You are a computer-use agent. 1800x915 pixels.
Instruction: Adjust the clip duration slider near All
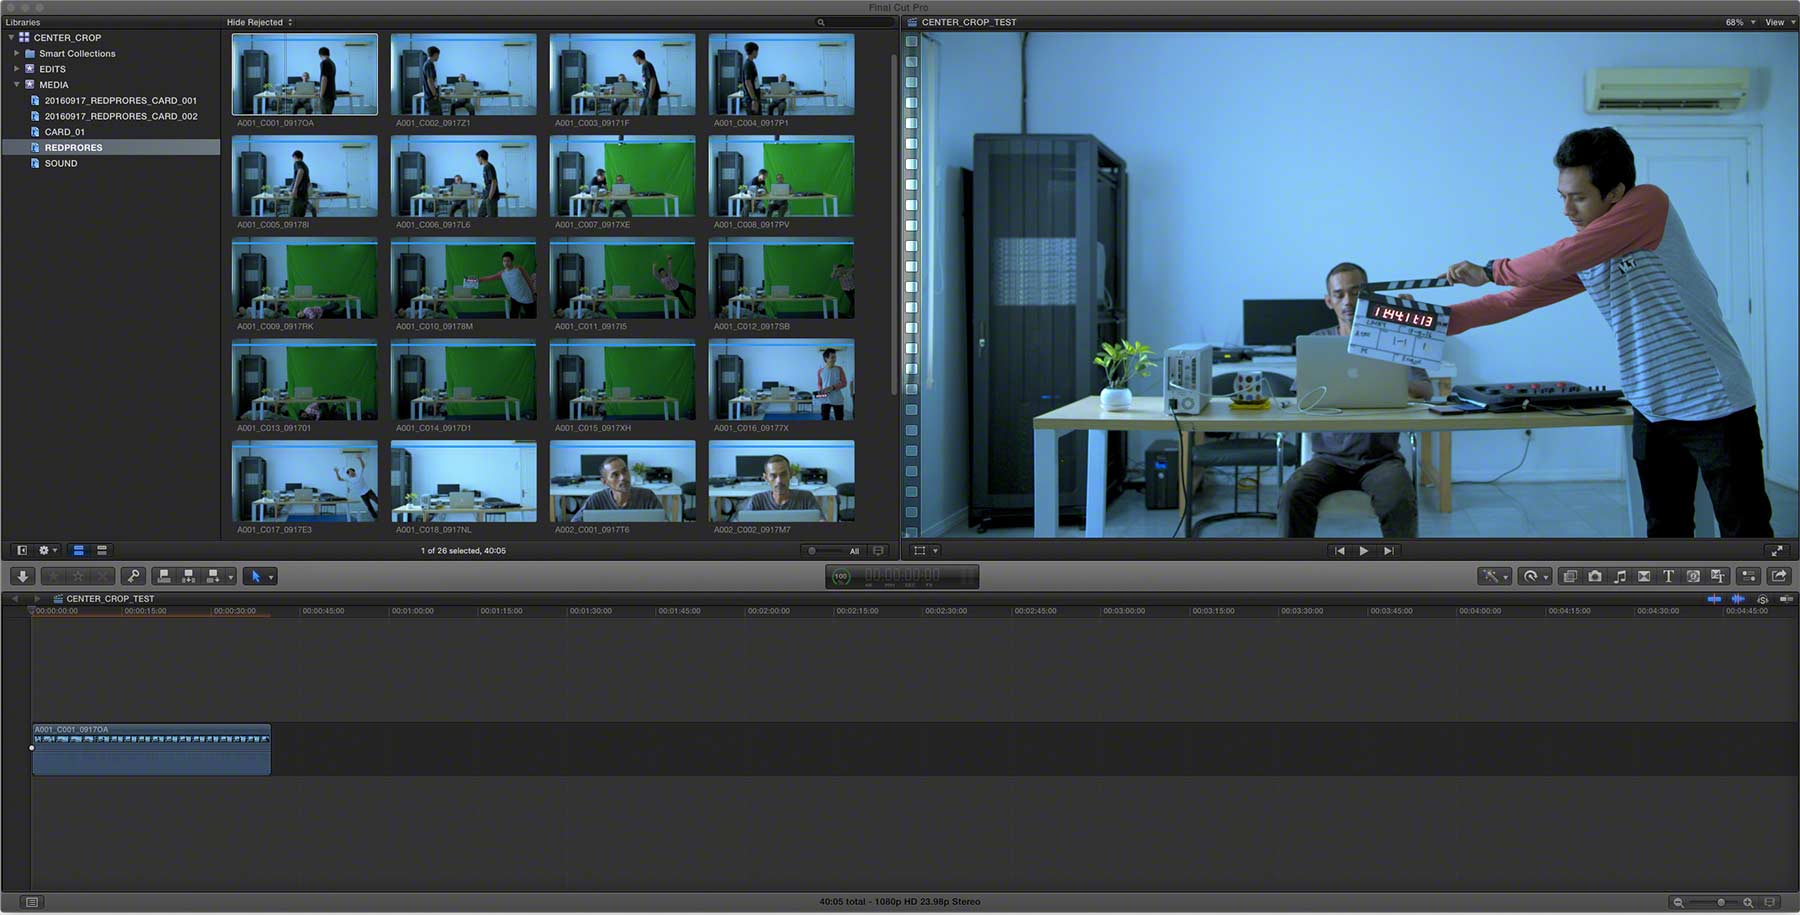pos(826,551)
